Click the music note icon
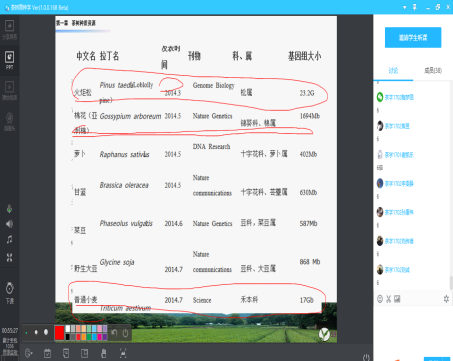This screenshot has width=453, height=361. 9,239
